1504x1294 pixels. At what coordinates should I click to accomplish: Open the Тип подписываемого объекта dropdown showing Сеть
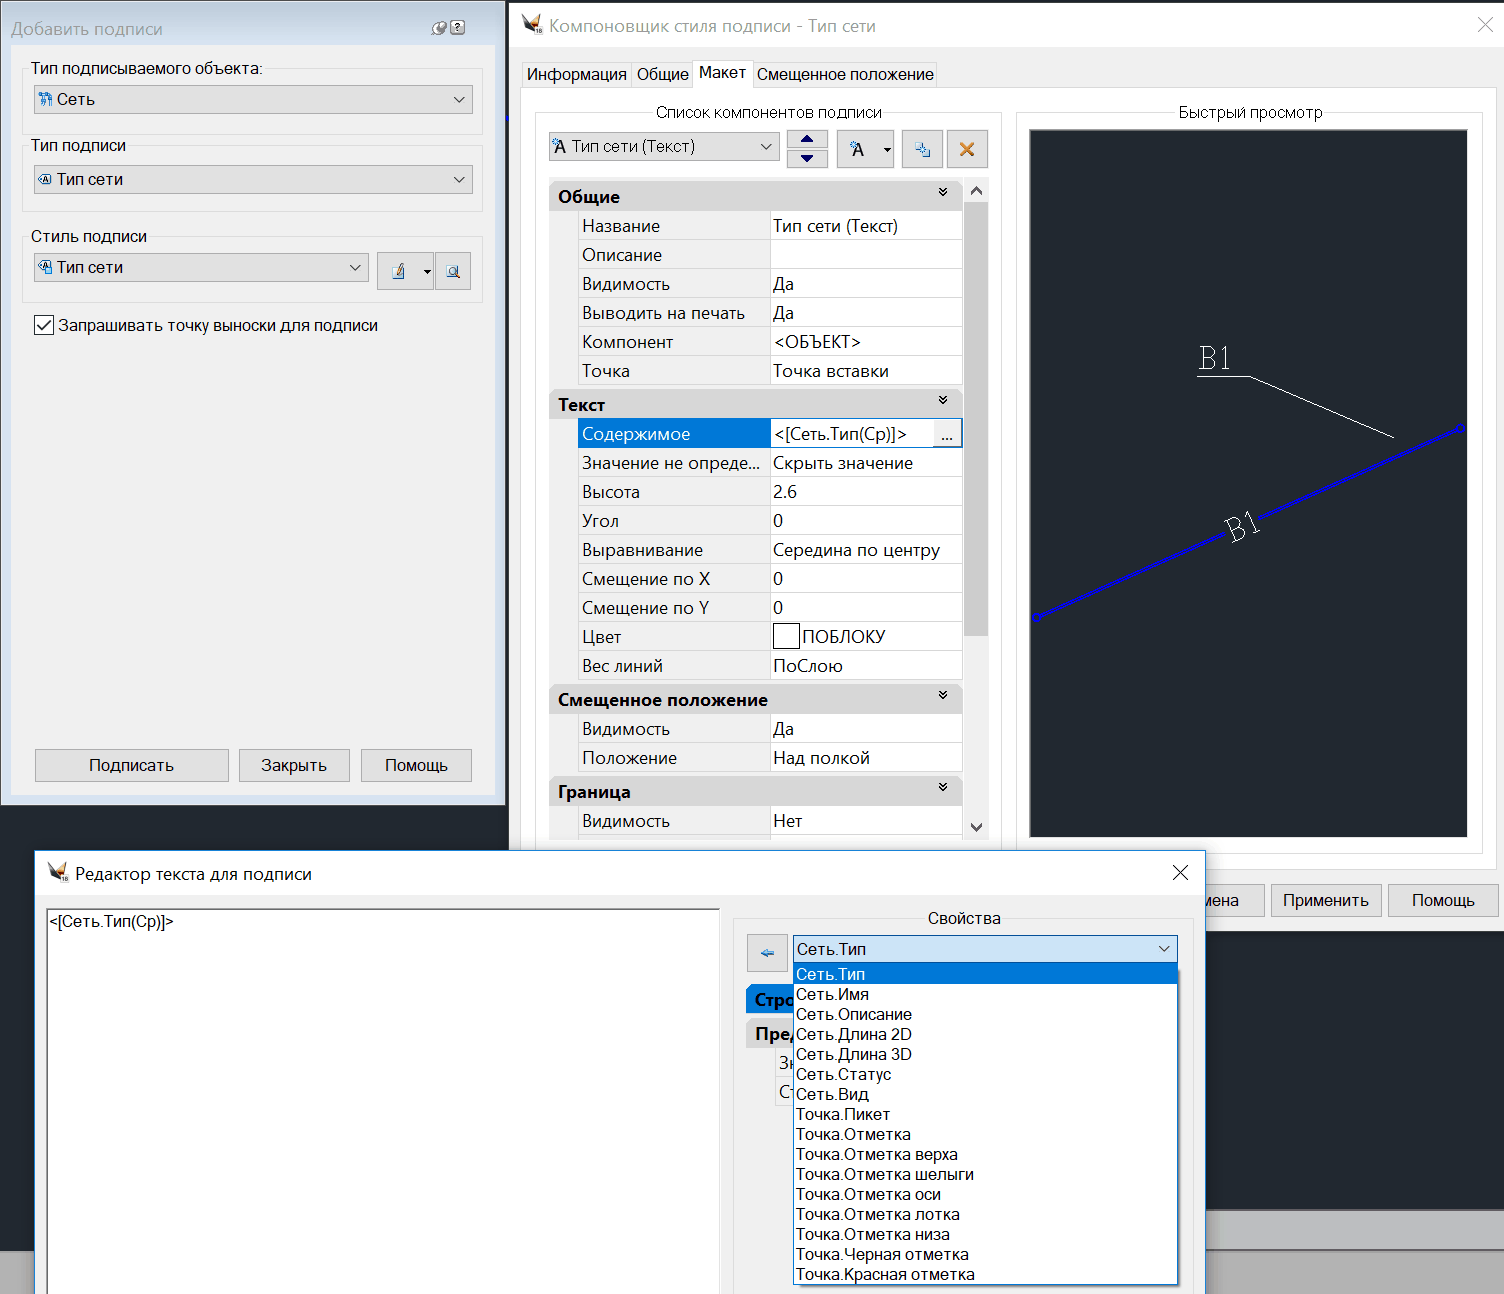[253, 99]
